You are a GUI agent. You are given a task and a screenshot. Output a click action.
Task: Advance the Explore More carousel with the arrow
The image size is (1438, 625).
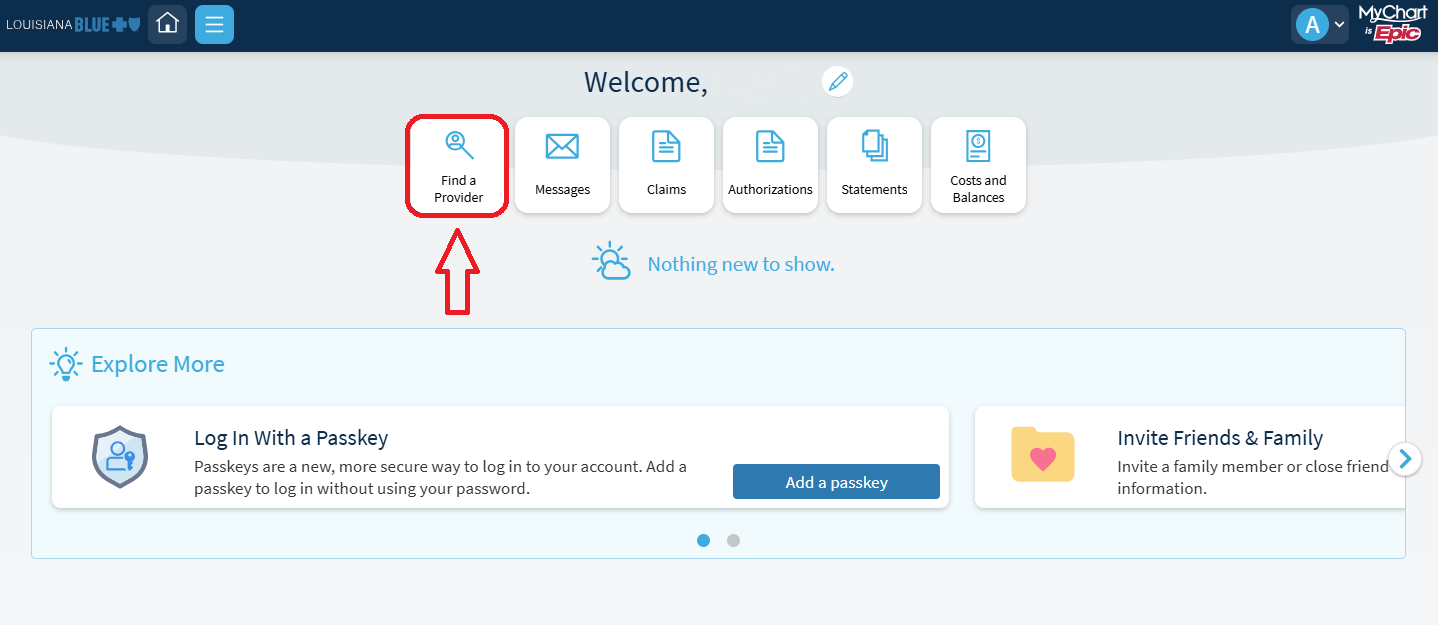[x=1405, y=459]
